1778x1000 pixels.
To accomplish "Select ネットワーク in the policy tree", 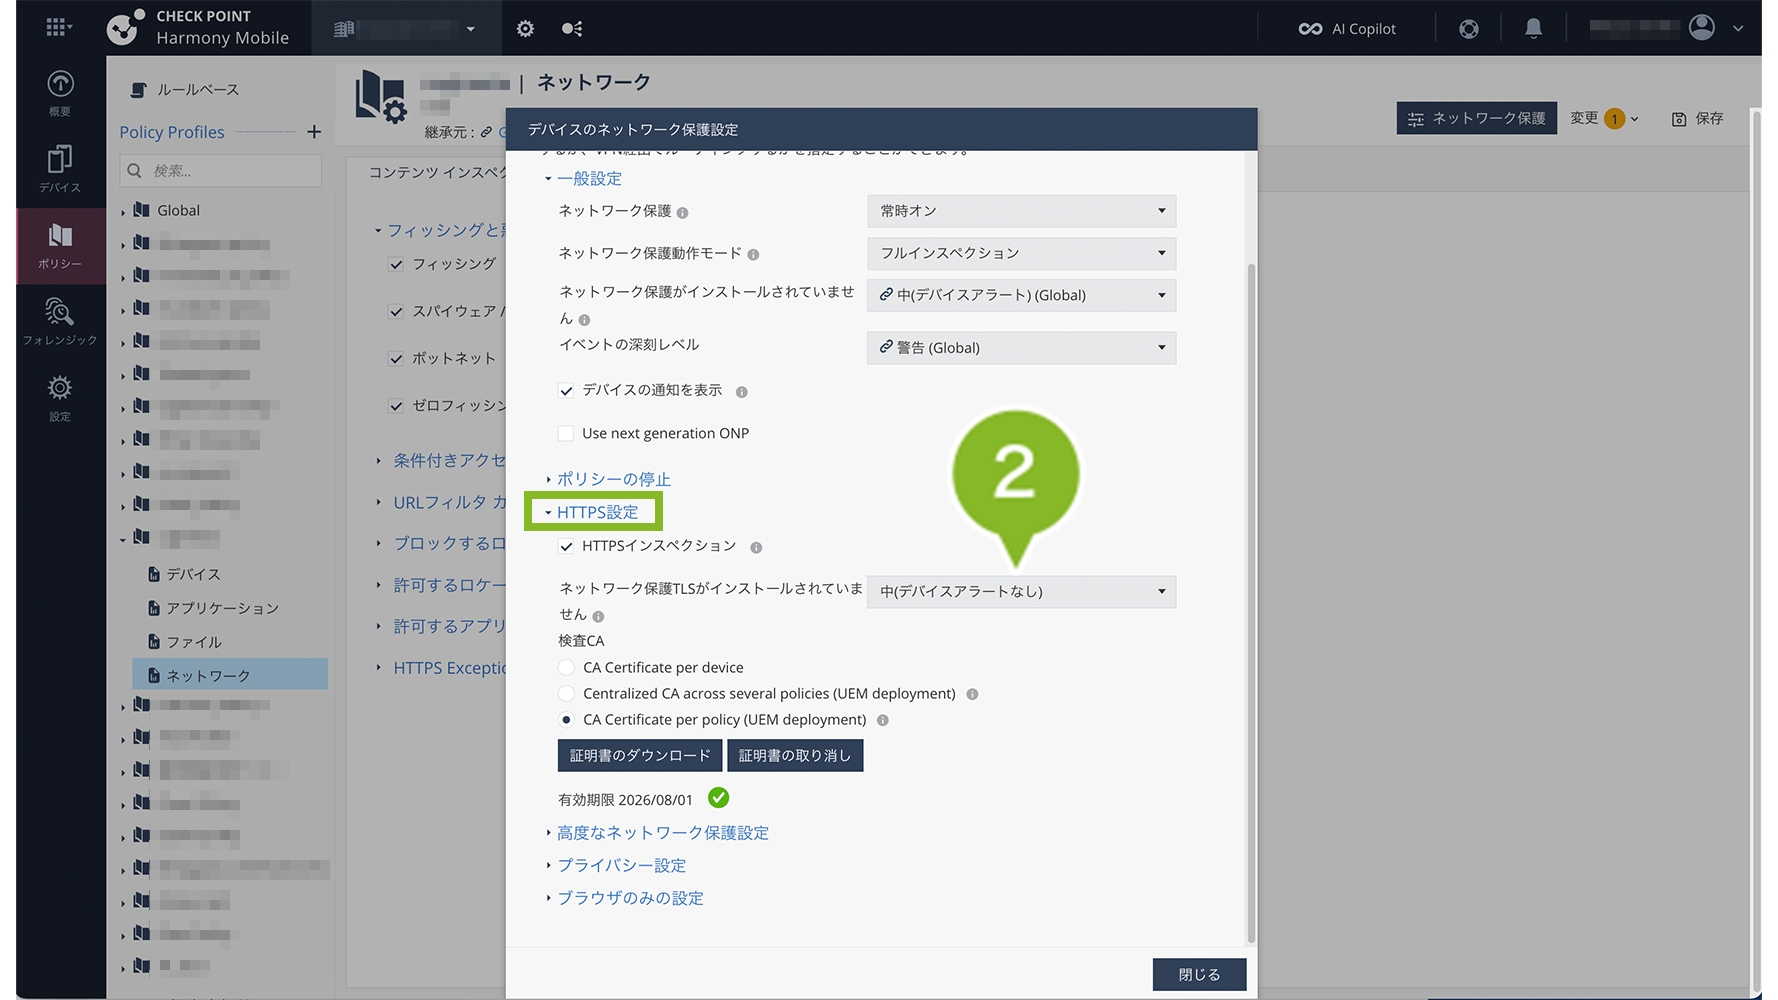I will click(208, 676).
